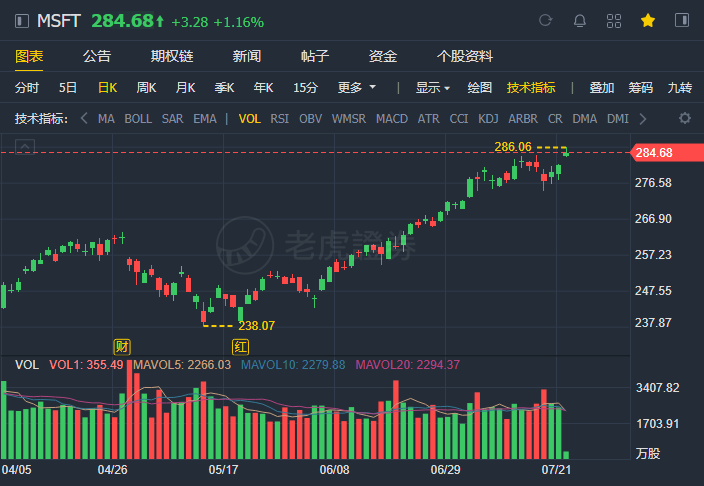The height and width of the screenshot is (486, 704).
Task: Open the 帖子 tab
Action: pyautogui.click(x=315, y=57)
